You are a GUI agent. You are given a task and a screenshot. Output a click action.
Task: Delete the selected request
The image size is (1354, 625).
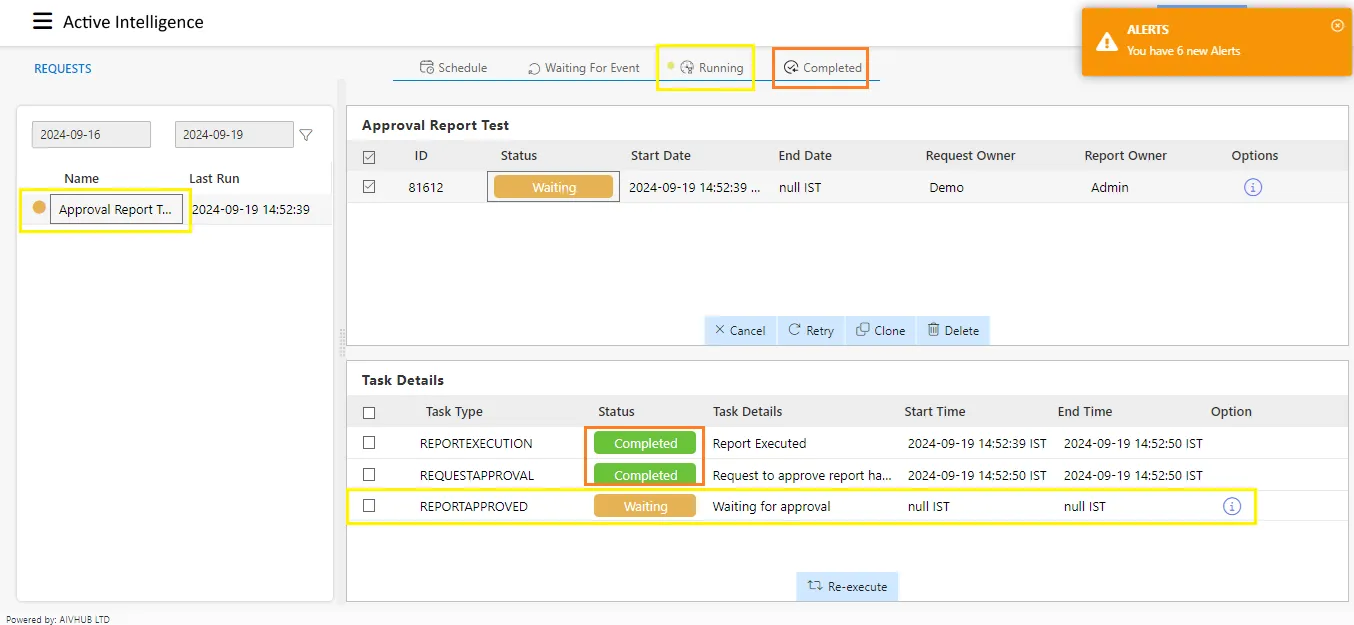[953, 330]
